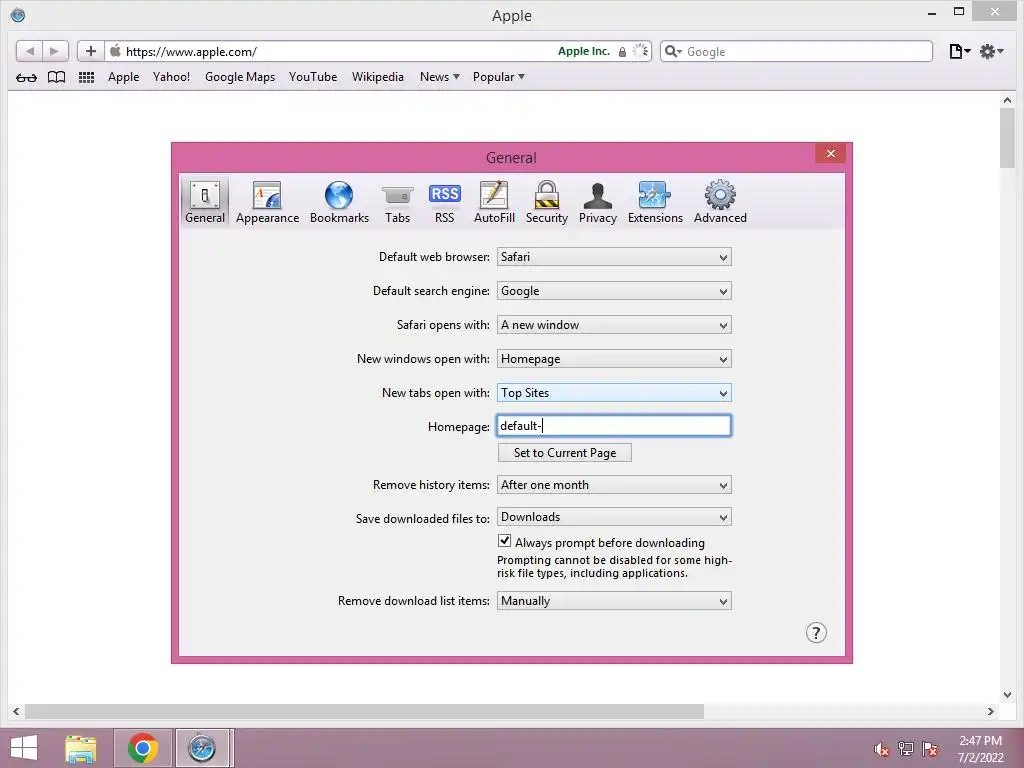Open the Yahoo! bookmark link
The height and width of the screenshot is (768, 1024).
click(x=171, y=77)
